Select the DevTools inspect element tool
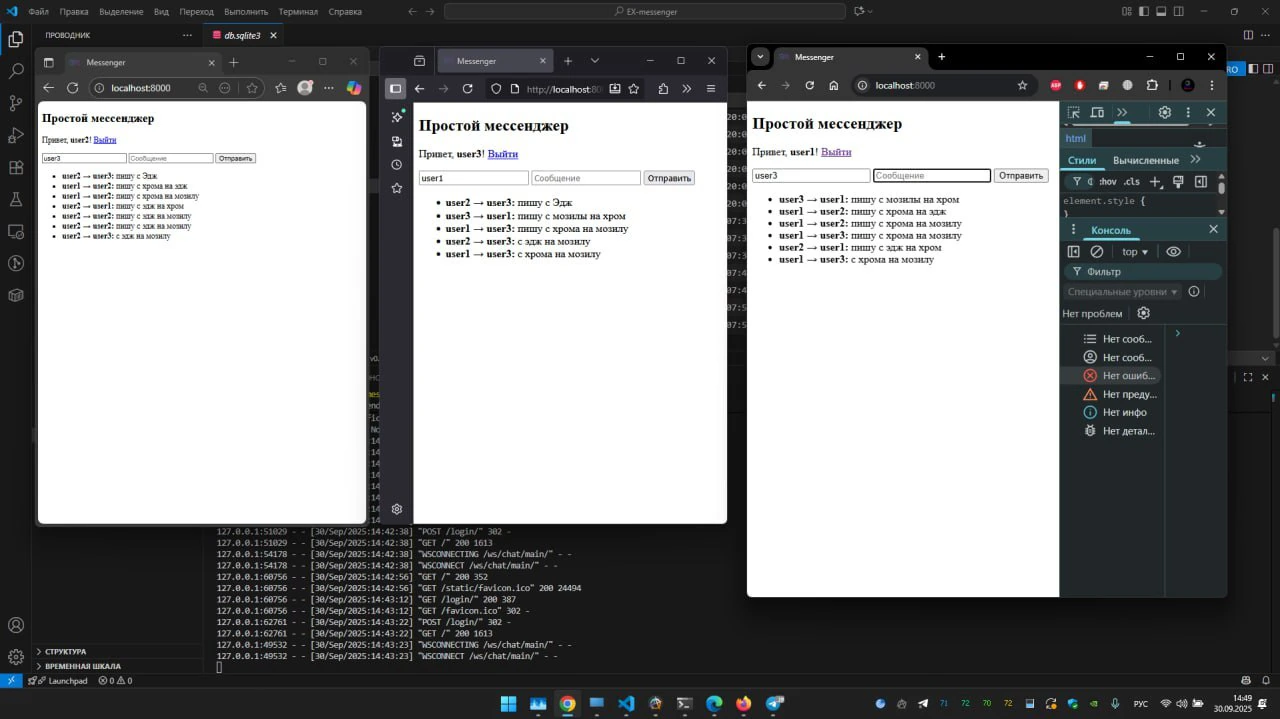 (x=1074, y=113)
